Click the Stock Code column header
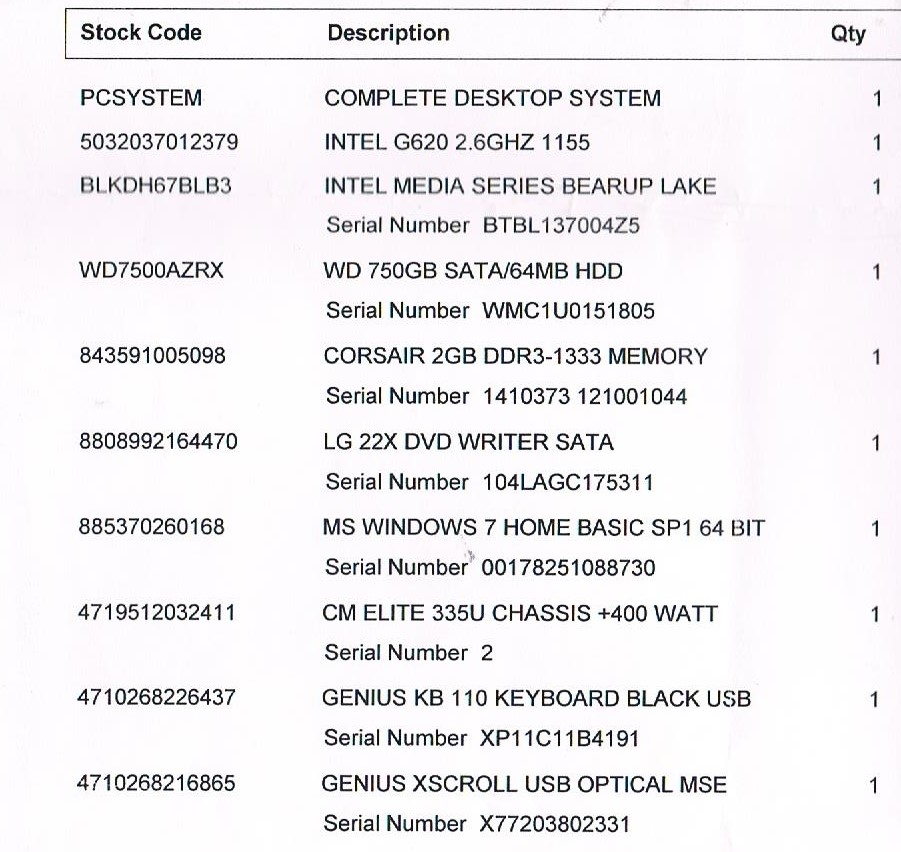The height and width of the screenshot is (852, 901). pyautogui.click(x=141, y=32)
